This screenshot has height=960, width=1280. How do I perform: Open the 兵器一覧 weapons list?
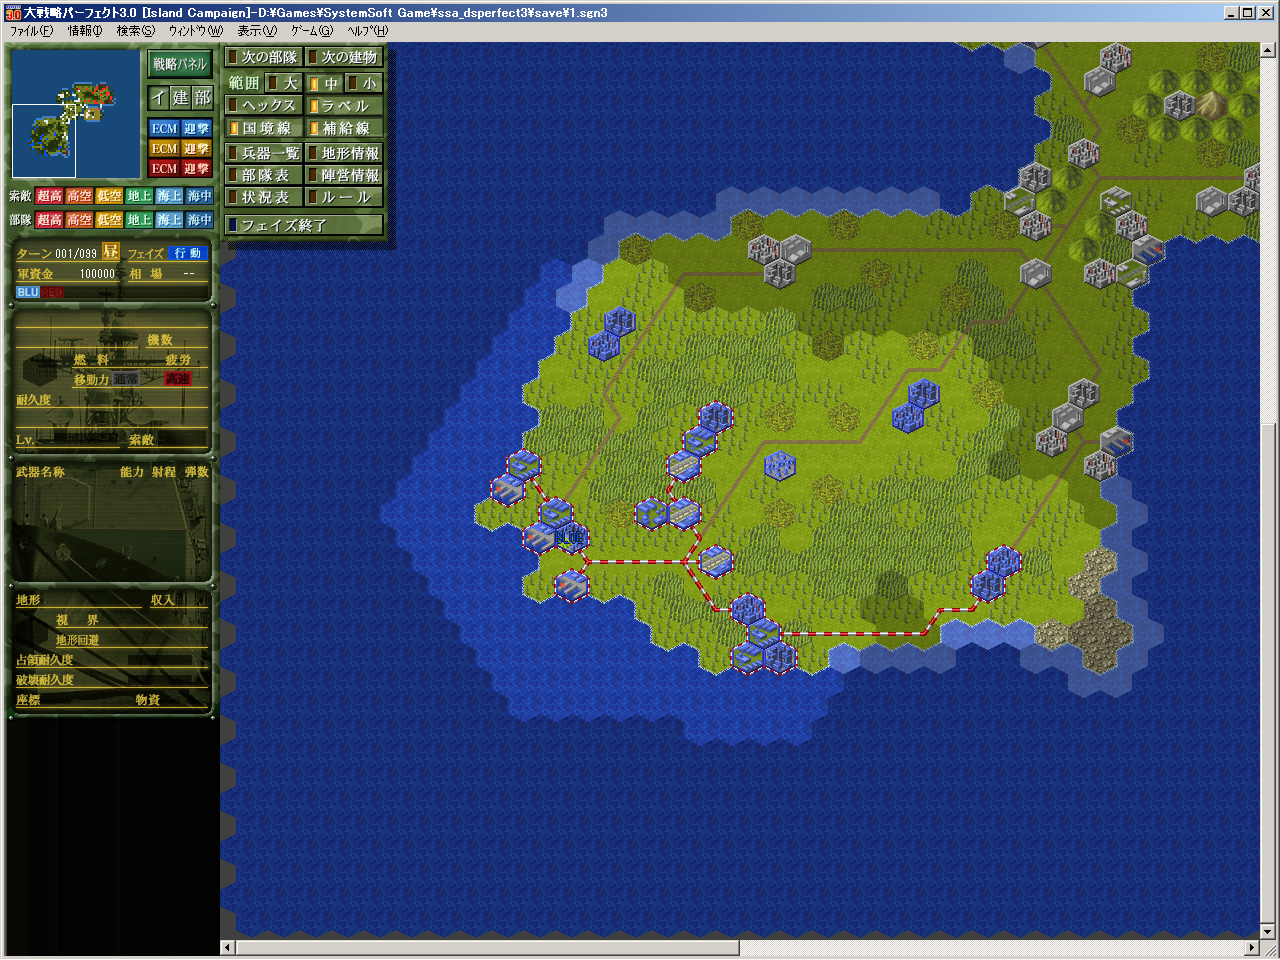tap(263, 153)
